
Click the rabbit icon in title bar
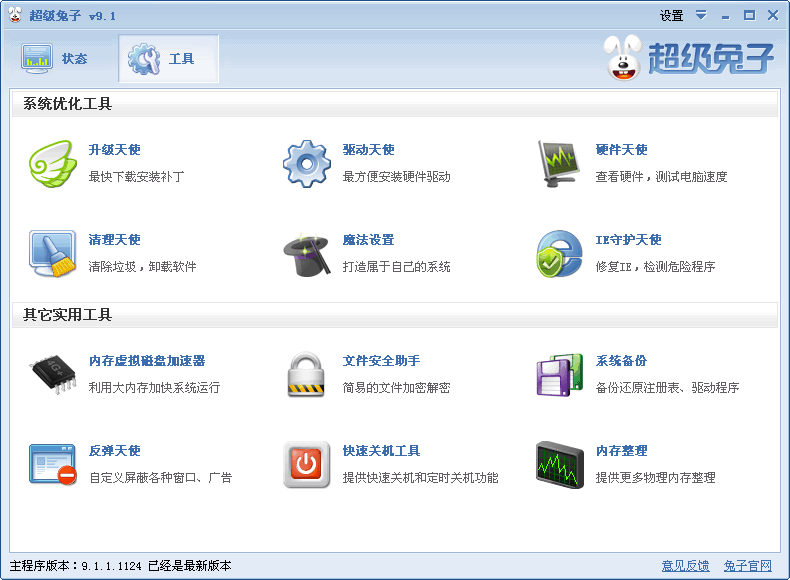click(16, 15)
